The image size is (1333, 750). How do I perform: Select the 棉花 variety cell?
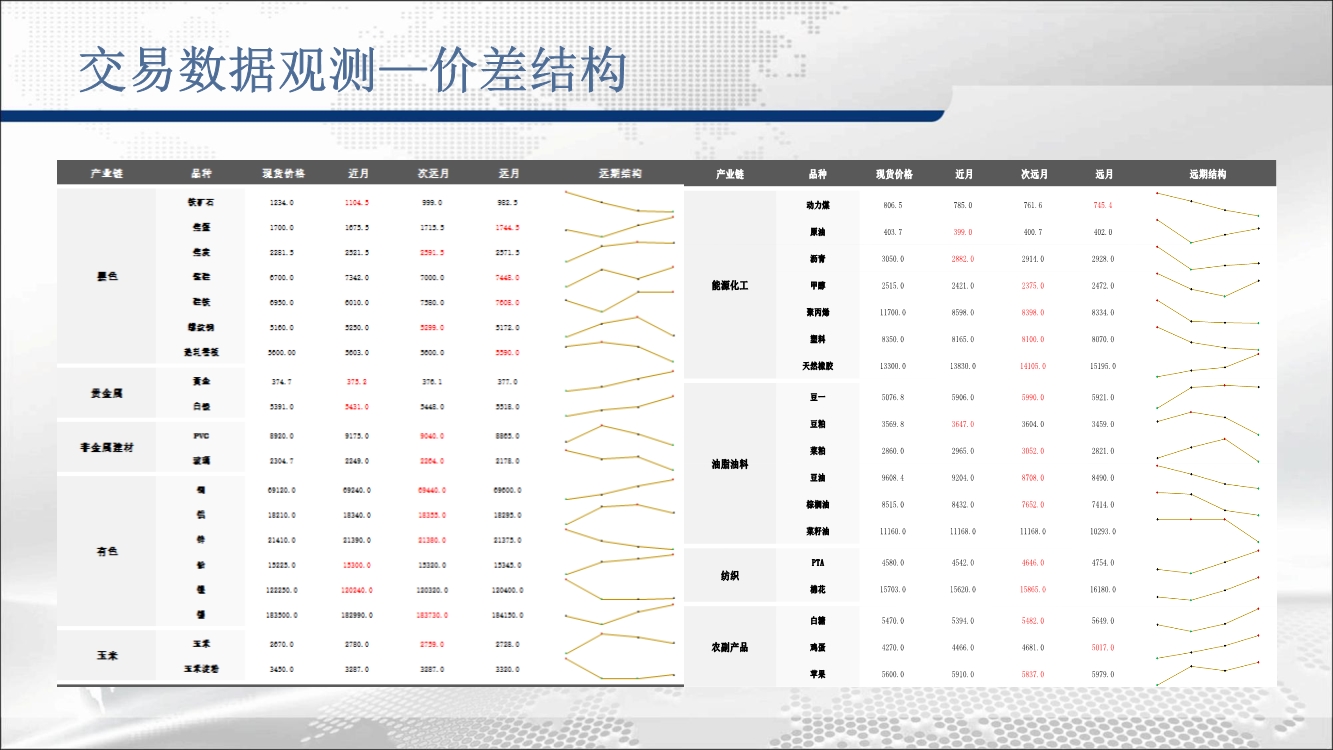pos(818,590)
